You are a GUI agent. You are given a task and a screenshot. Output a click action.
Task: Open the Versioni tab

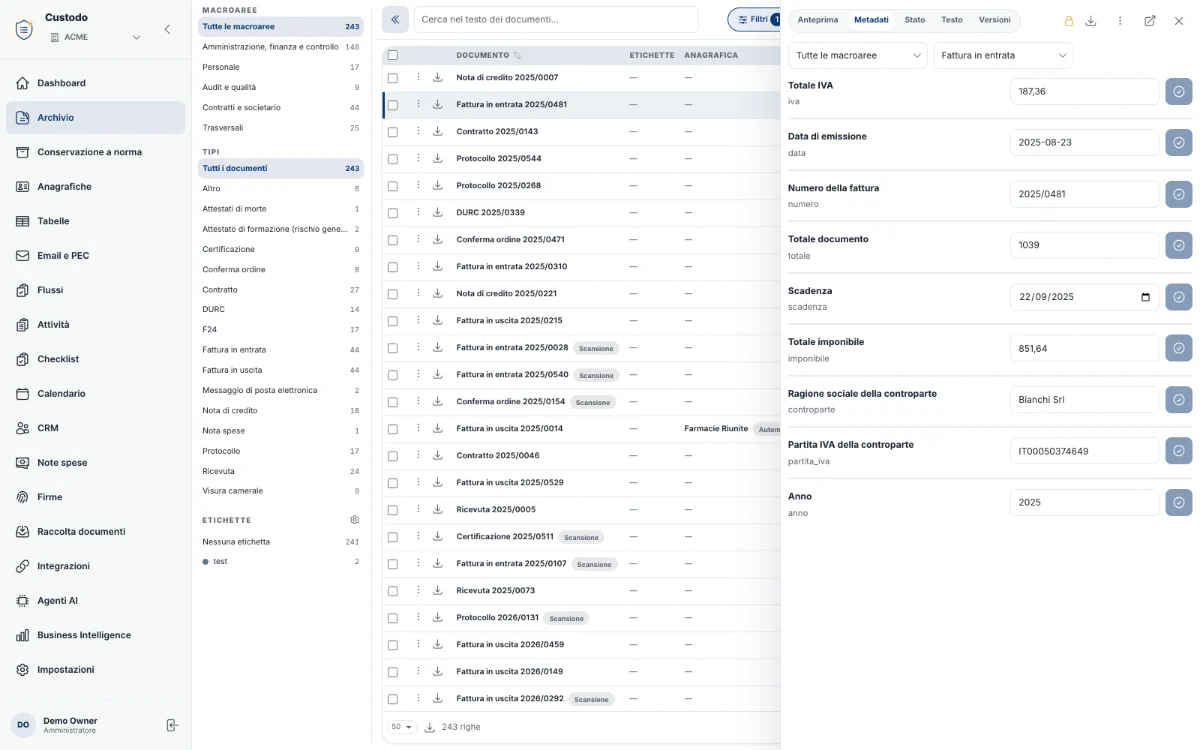pos(995,20)
